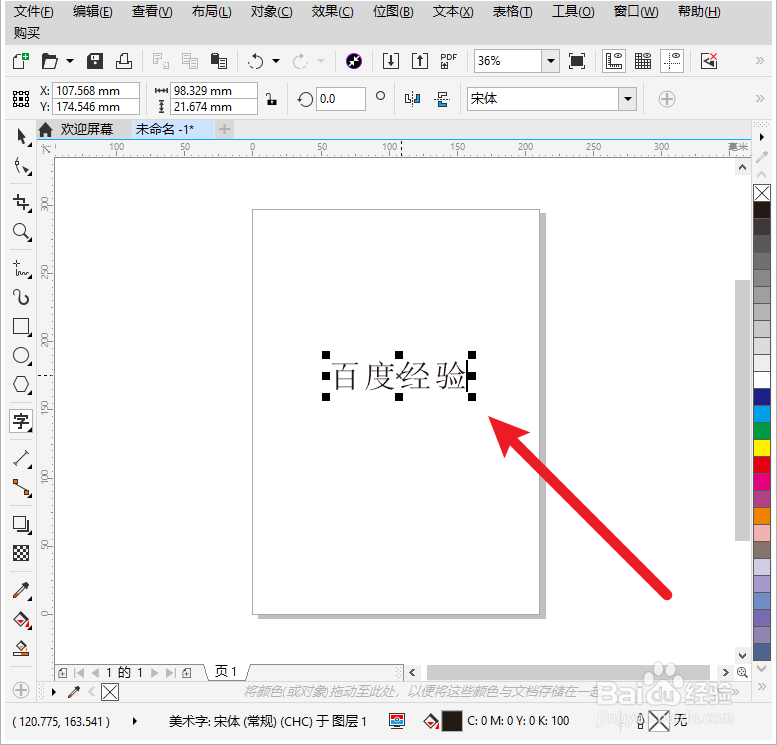Open the zoom level 36% dropdown

[x=551, y=61]
